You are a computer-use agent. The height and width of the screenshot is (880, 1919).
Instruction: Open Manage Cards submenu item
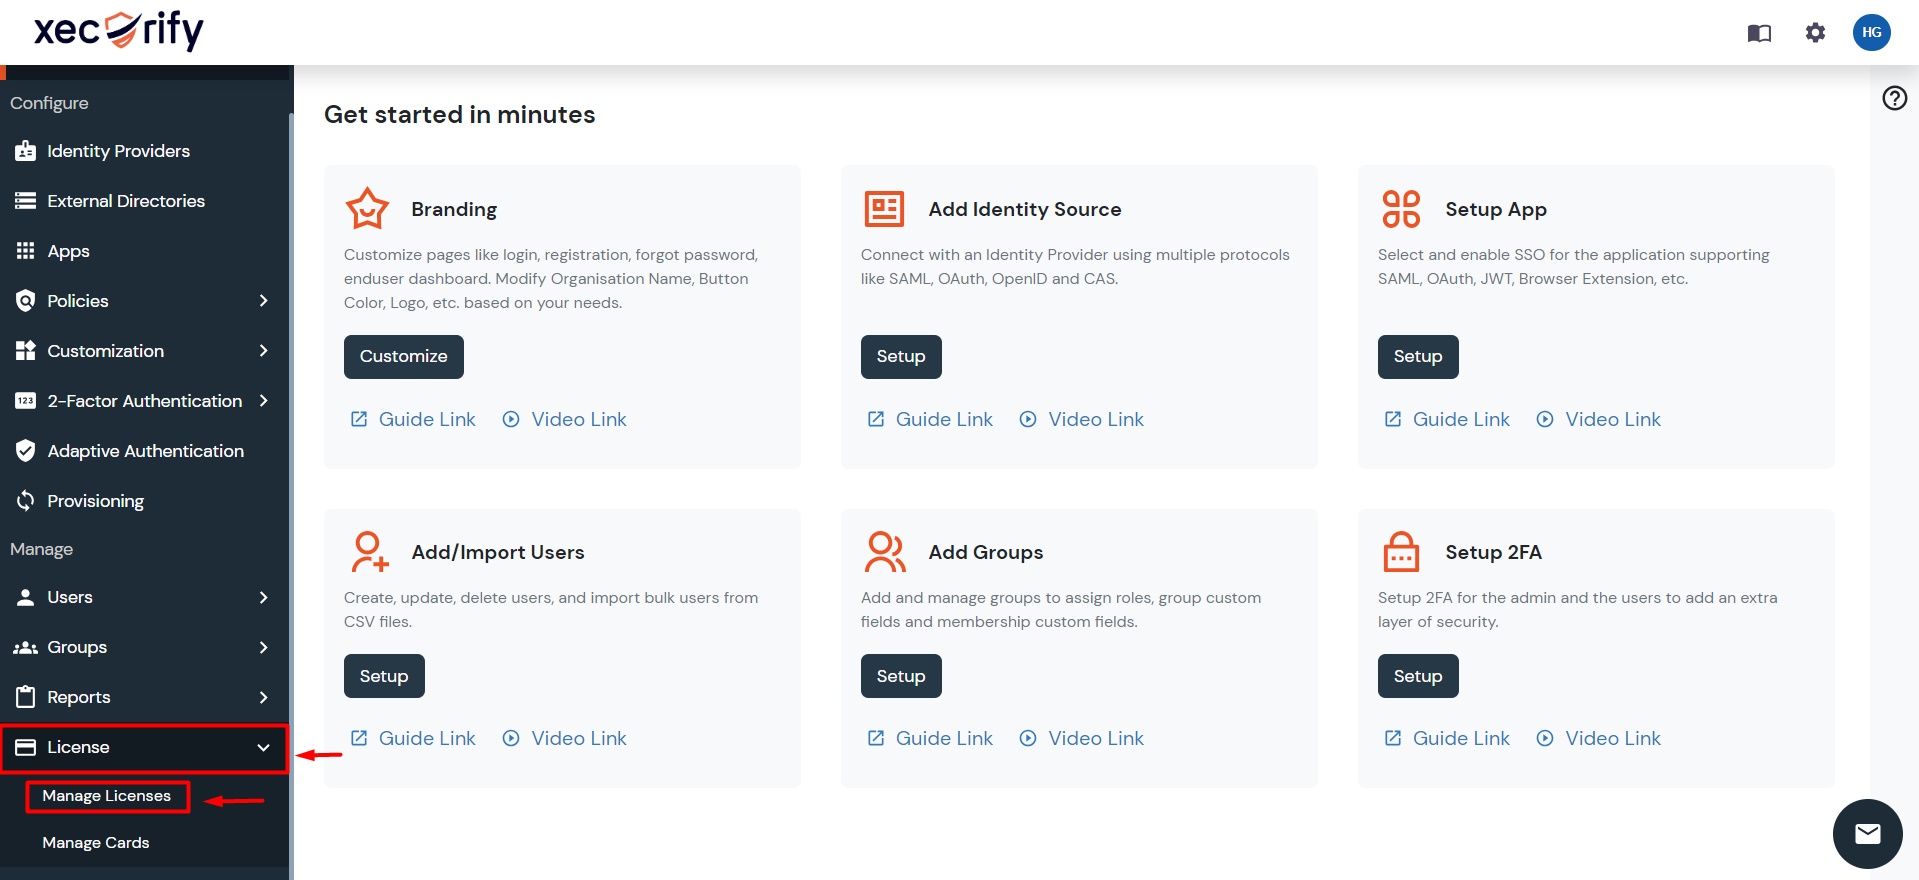pyautogui.click(x=96, y=843)
